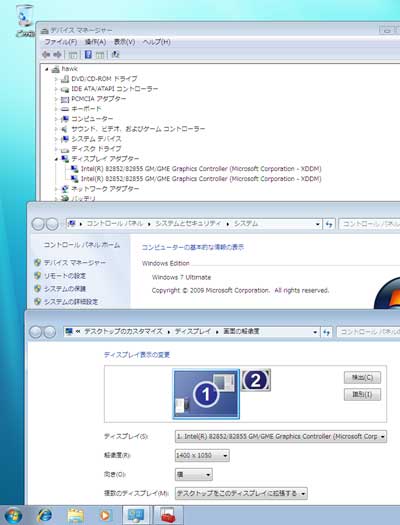The width and height of the screenshot is (400, 525).
Task: Open address bar dropdown in System window
Action: click(318, 224)
